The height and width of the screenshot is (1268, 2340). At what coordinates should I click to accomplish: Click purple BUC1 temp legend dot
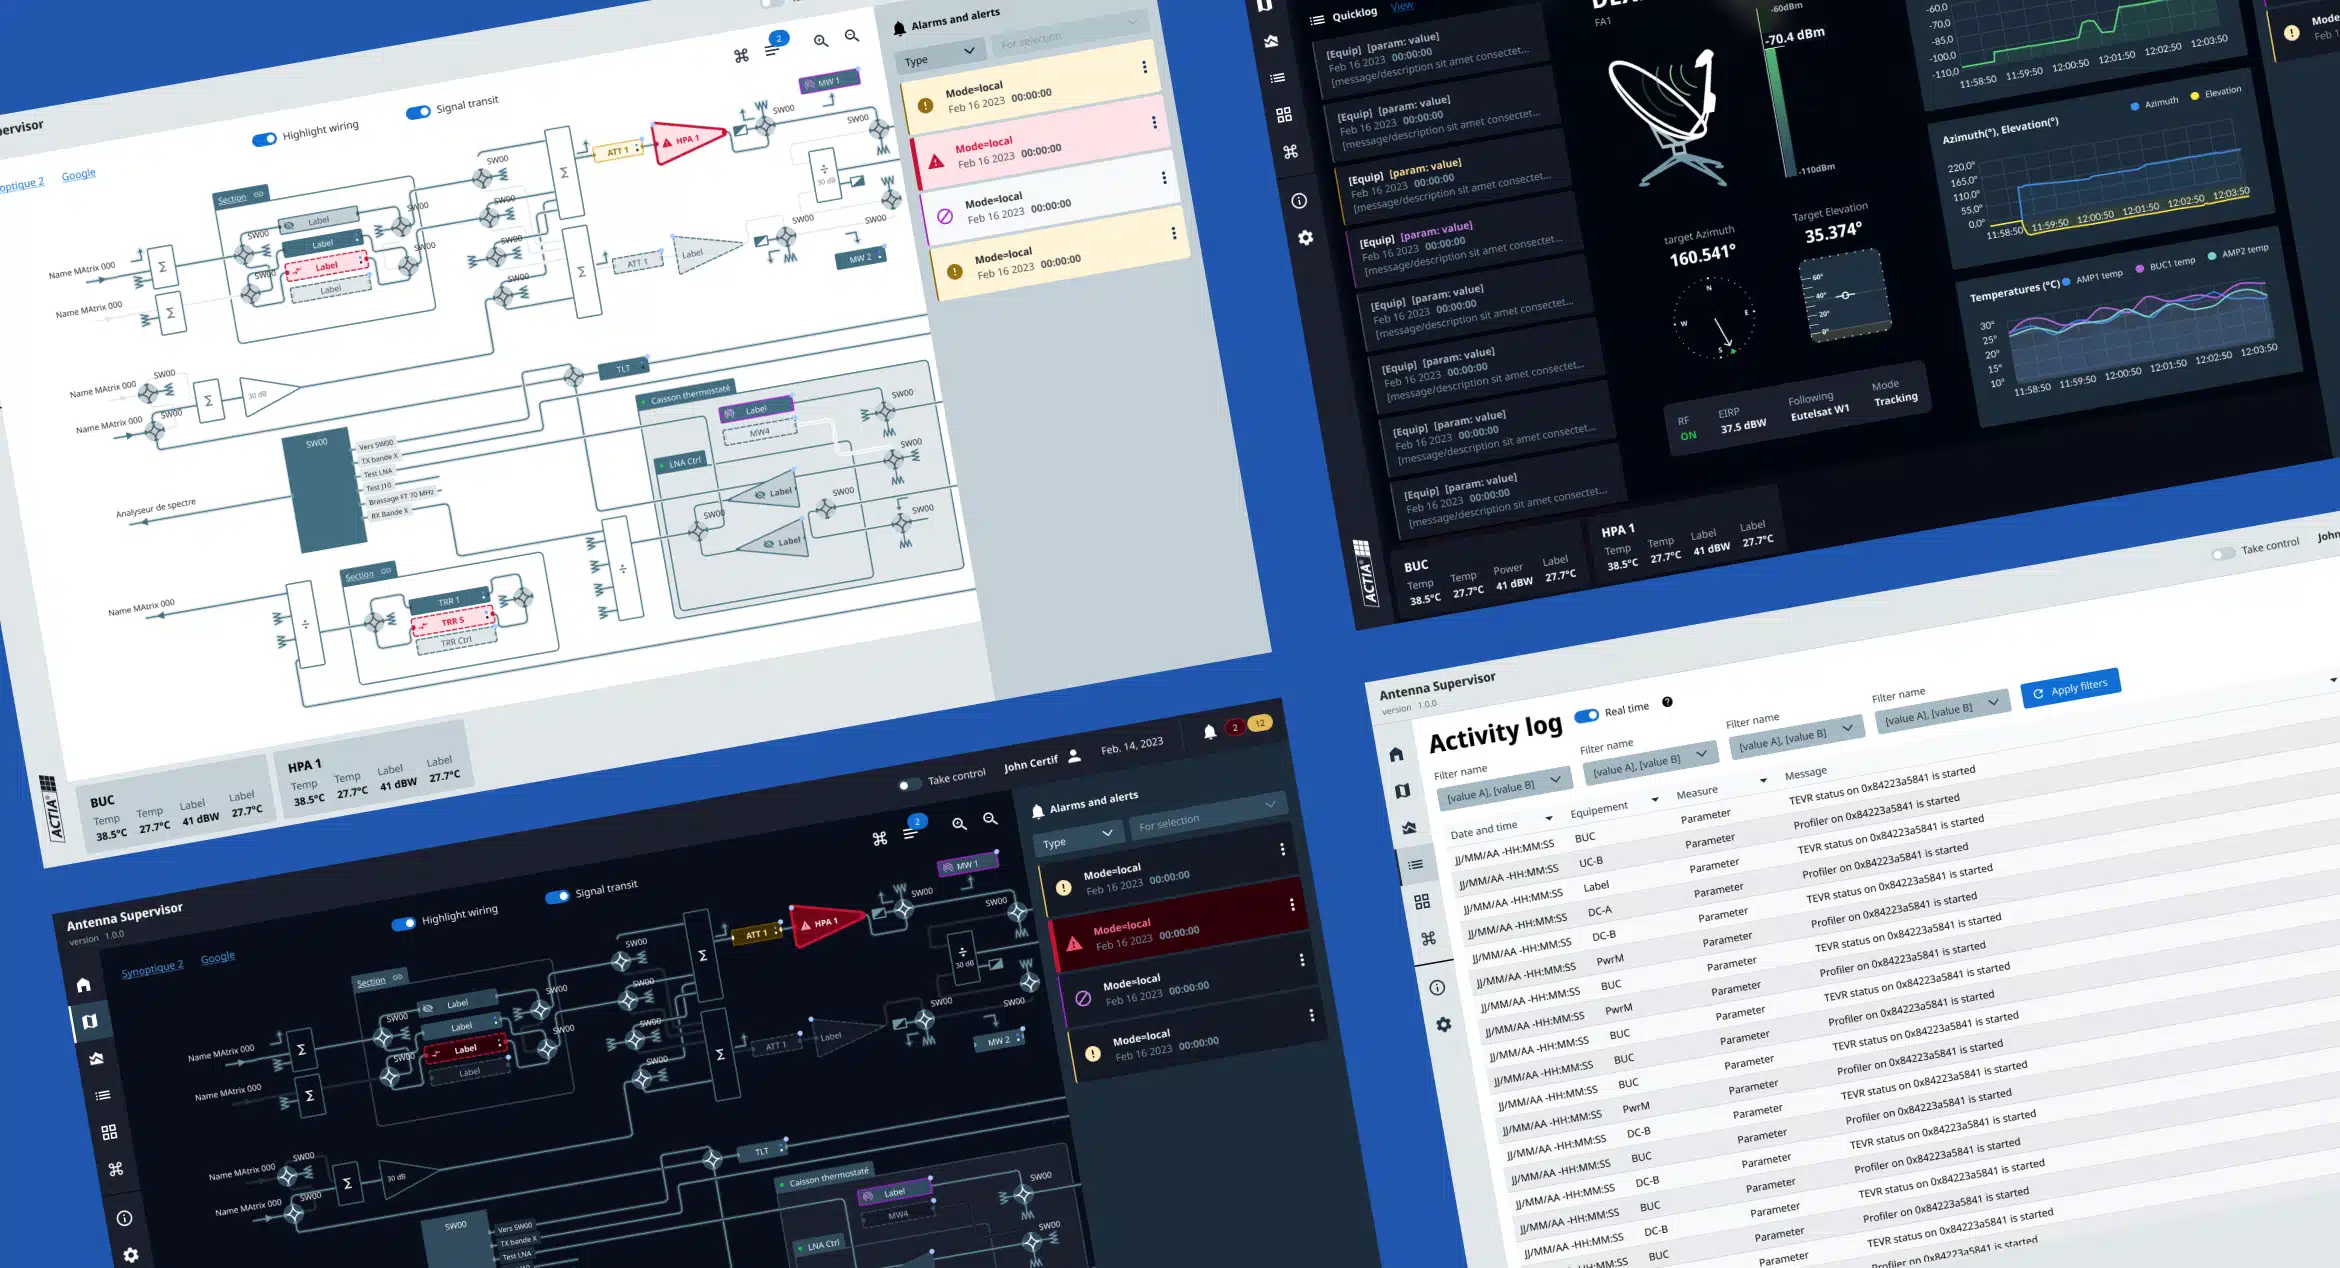pos(2139,268)
